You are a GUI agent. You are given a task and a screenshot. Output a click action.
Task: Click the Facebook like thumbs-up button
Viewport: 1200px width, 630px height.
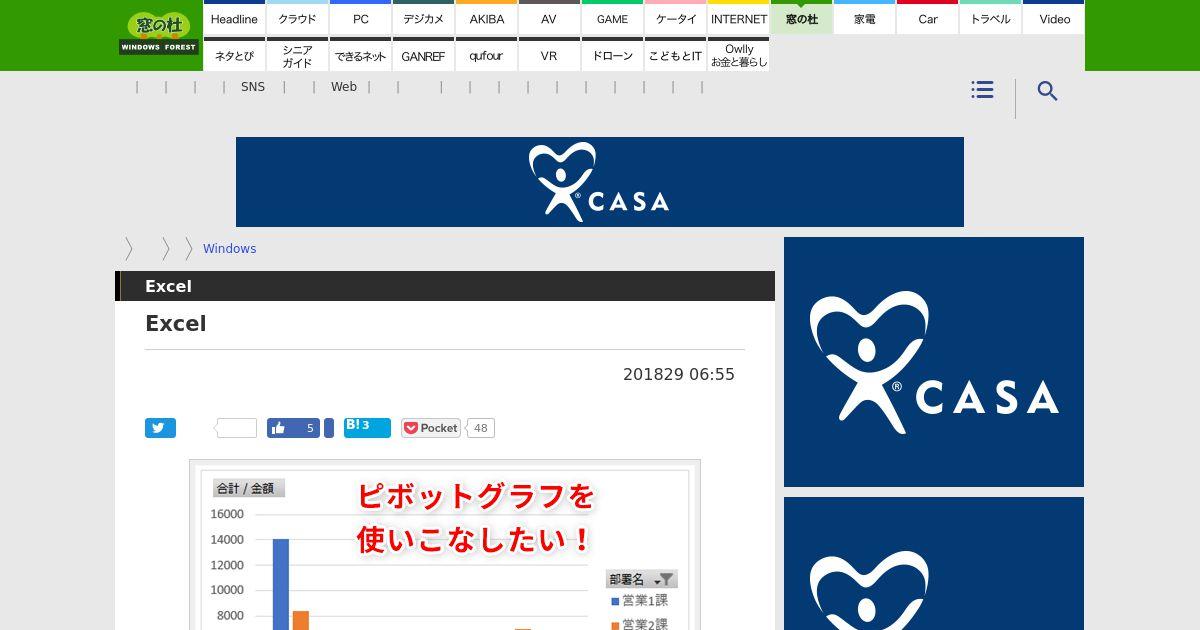293,428
